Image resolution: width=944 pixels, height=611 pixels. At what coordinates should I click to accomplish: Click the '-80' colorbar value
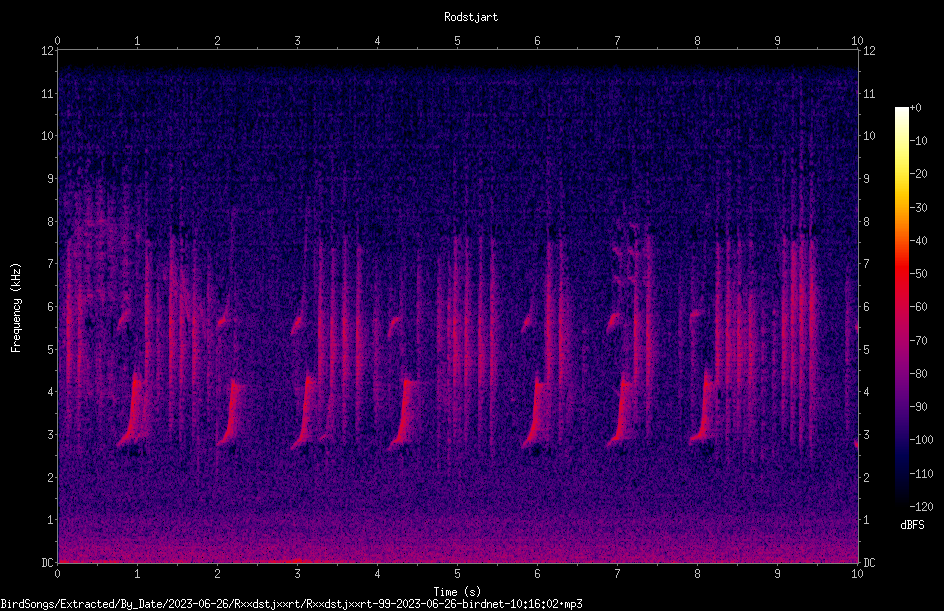(x=919, y=373)
